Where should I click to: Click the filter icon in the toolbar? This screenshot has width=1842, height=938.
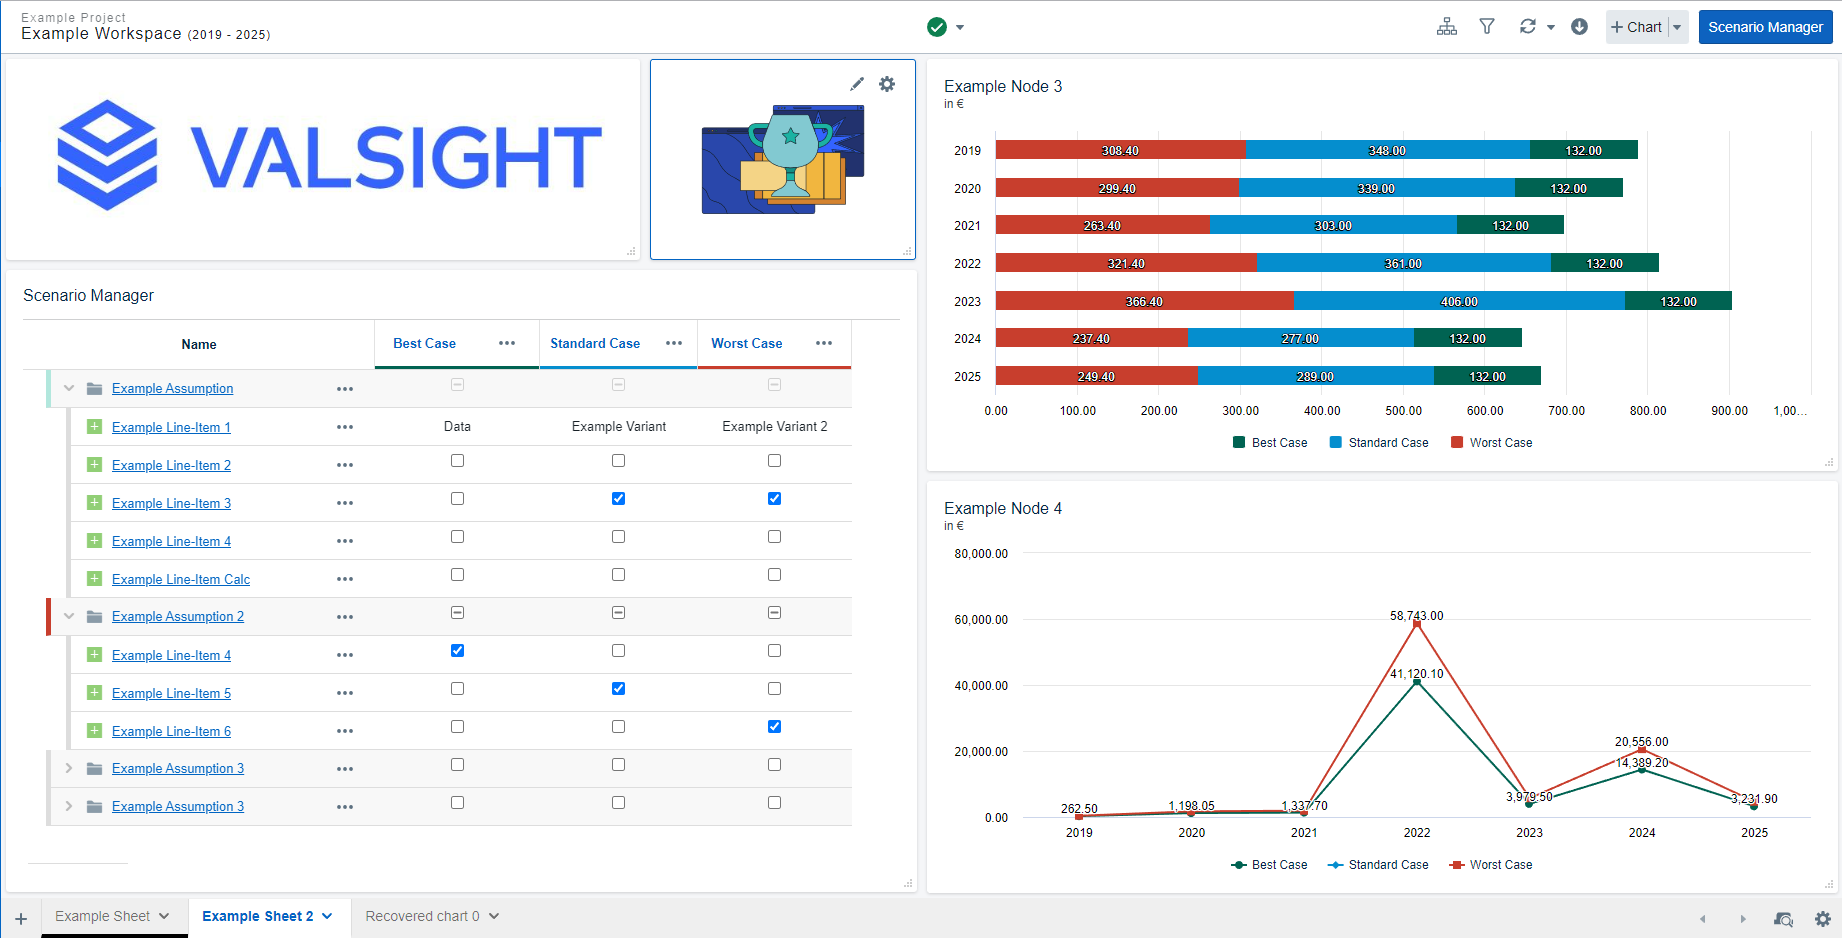(x=1487, y=26)
